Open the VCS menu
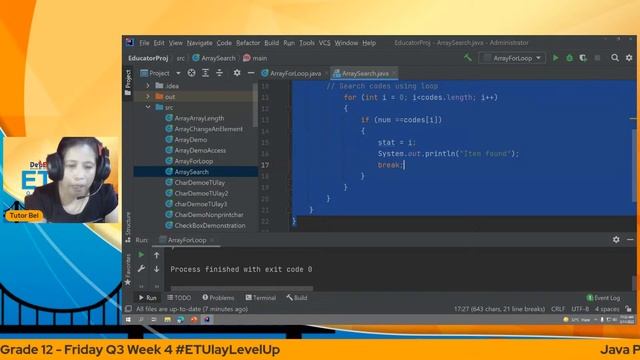The image size is (640, 360). [324, 43]
